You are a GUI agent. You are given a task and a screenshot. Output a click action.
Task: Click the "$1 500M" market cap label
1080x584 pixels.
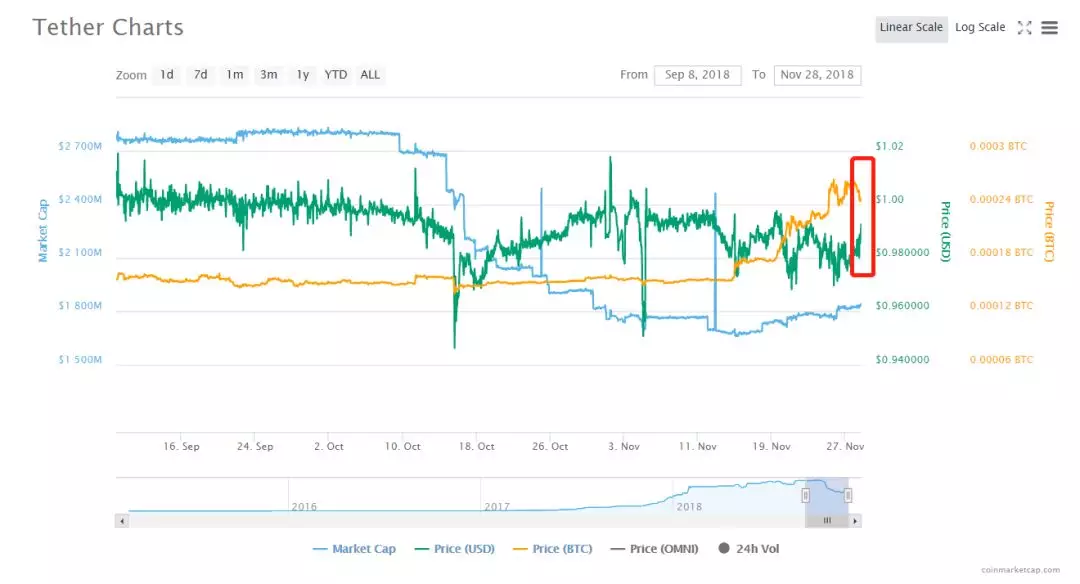point(80,359)
